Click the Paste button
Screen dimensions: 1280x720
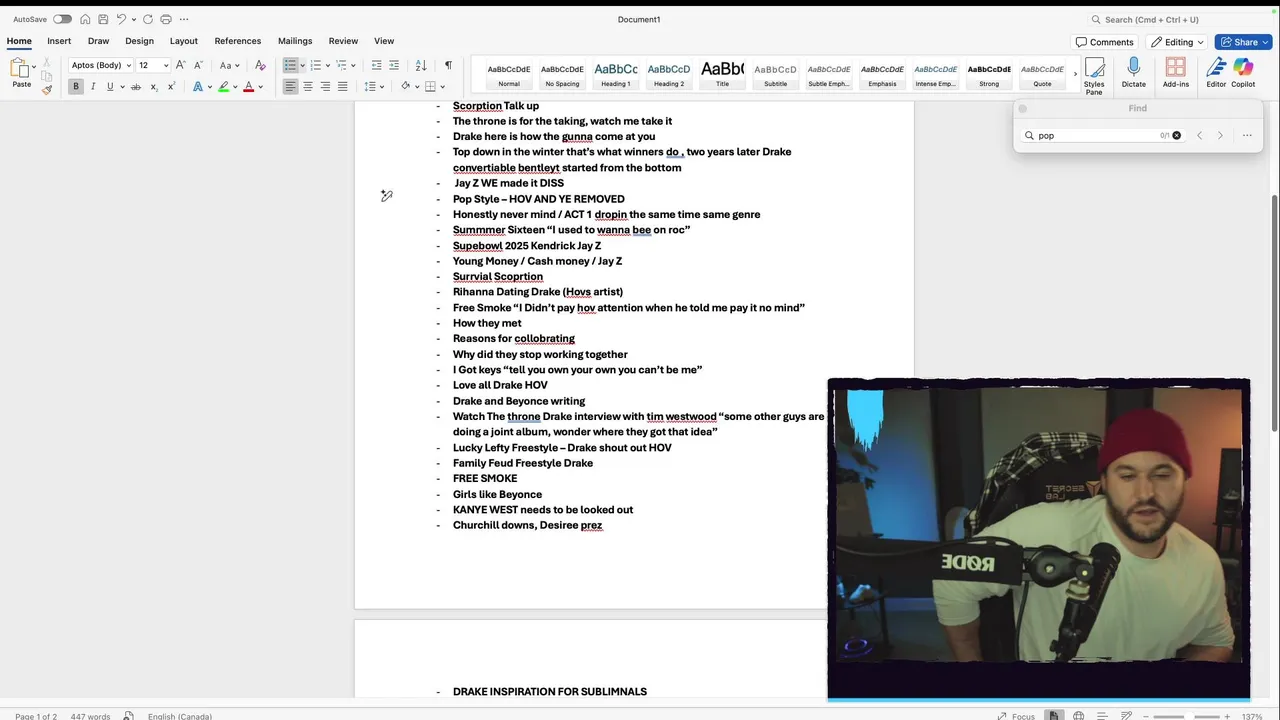coord(21,73)
